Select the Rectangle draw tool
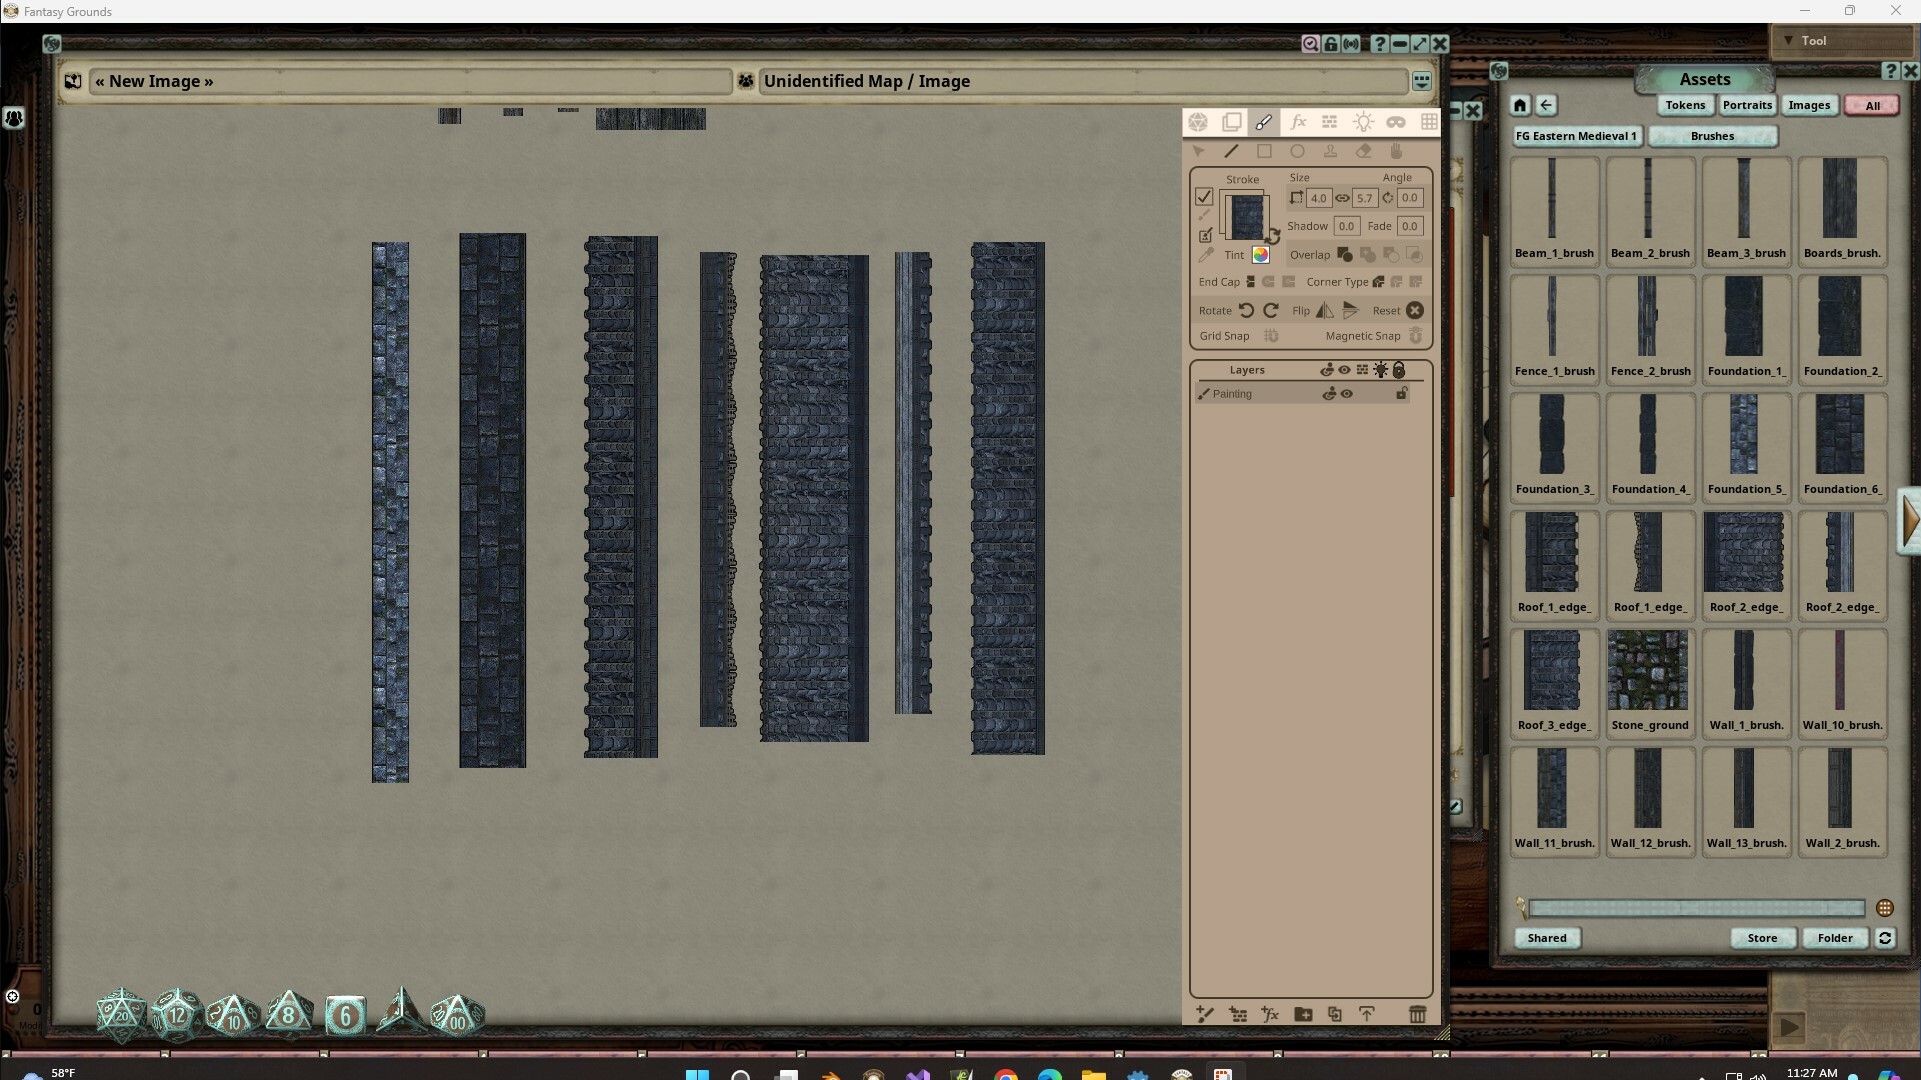The height and width of the screenshot is (1080, 1921). coord(1265,151)
